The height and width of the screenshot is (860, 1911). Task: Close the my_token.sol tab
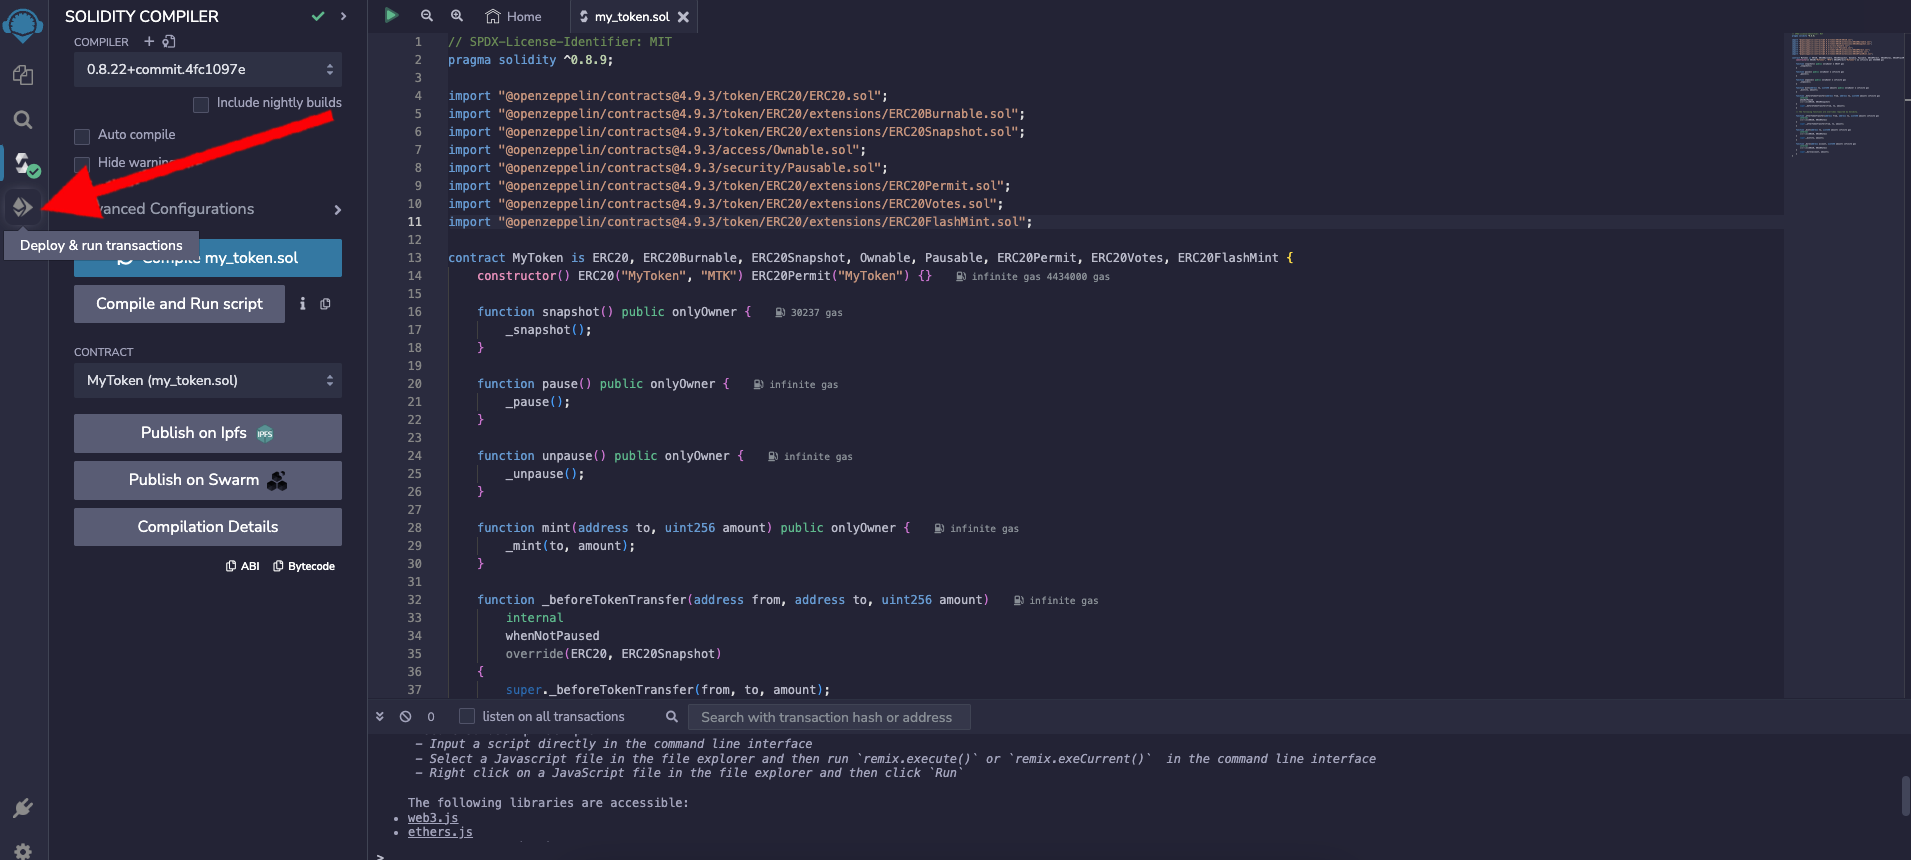(683, 17)
